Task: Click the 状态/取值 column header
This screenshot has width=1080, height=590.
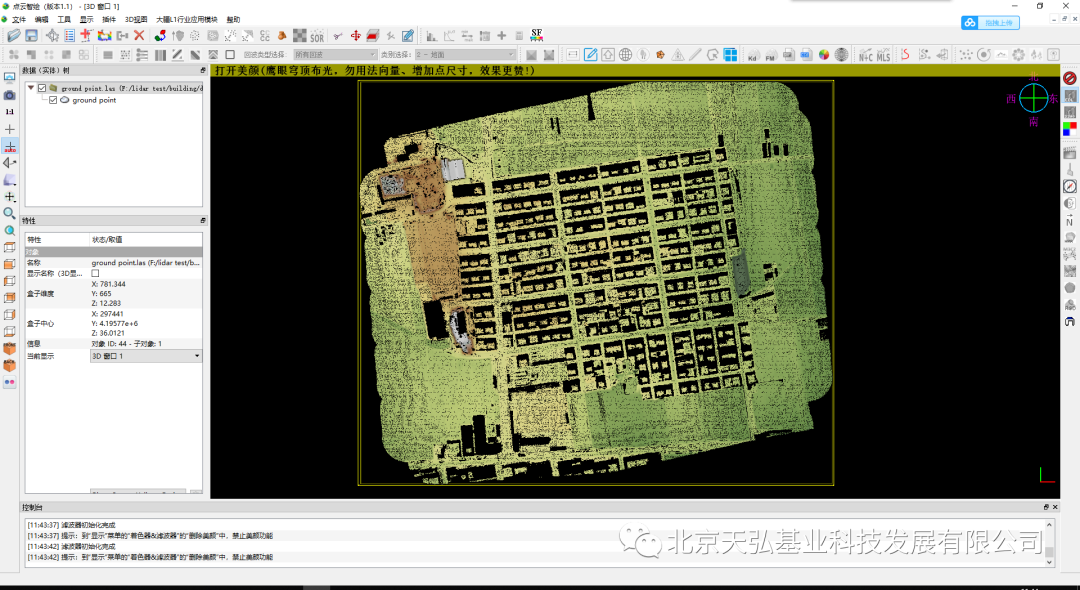Action: [107, 240]
